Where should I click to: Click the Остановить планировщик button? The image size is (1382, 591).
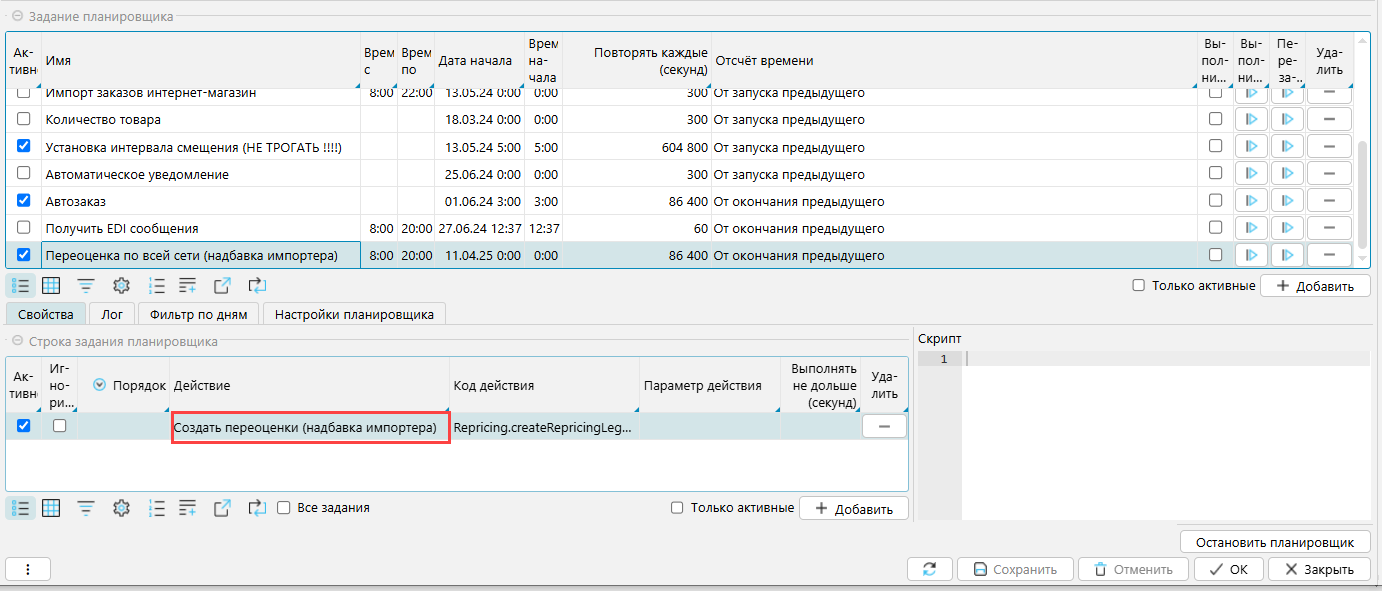(1274, 542)
